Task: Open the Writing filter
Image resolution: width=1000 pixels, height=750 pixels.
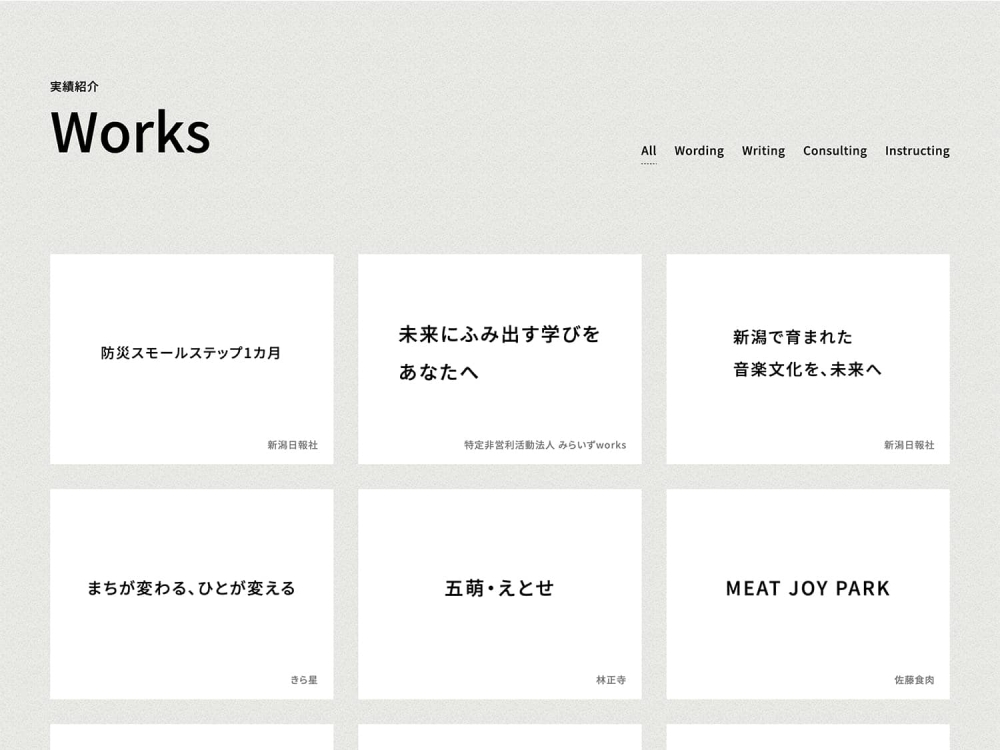Action: [x=763, y=150]
